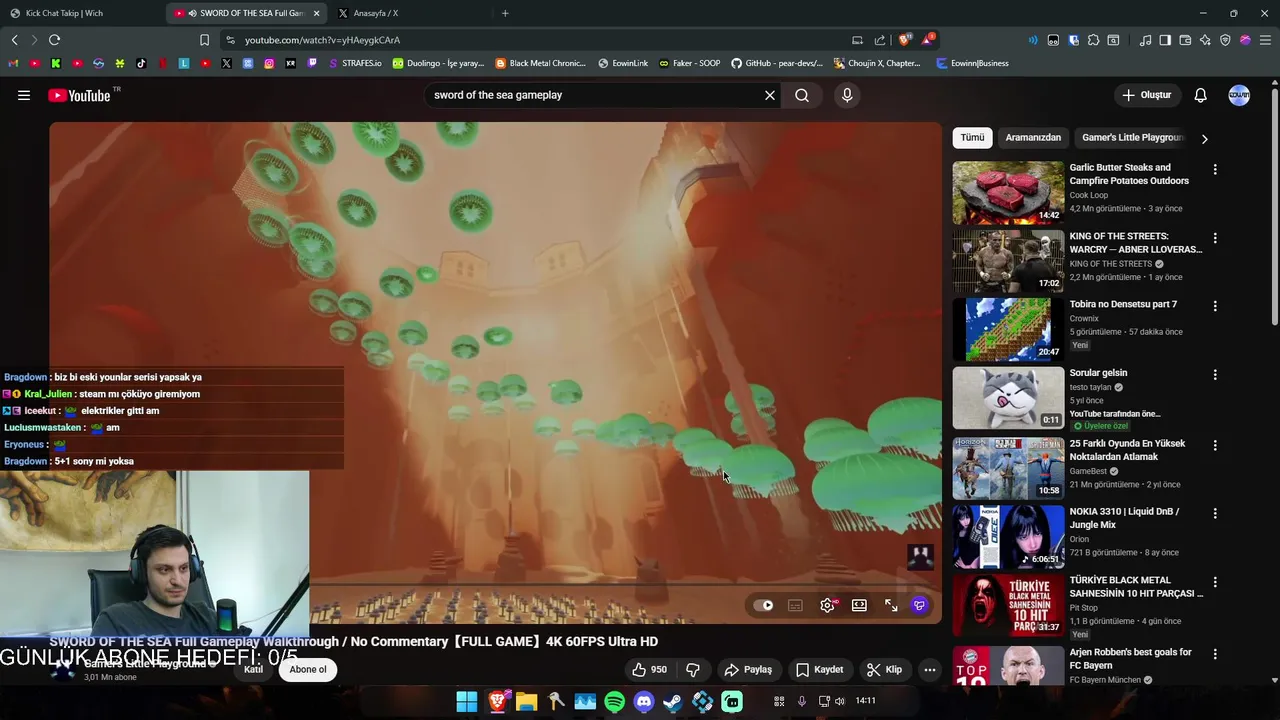
Task: Create a clip with Klip
Action: click(x=884, y=670)
